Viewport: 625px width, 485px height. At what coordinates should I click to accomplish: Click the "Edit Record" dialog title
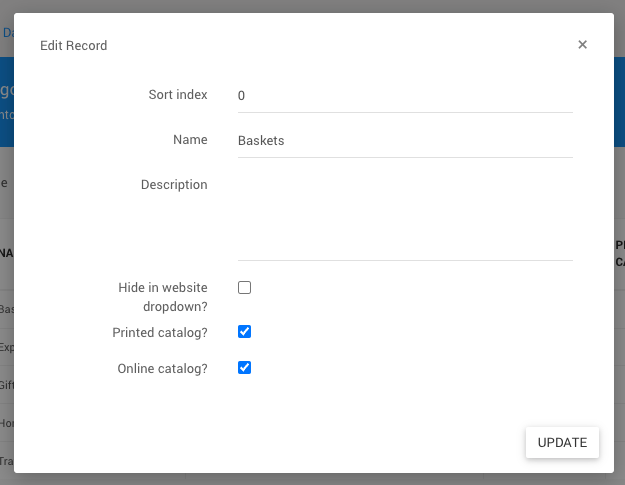point(73,46)
